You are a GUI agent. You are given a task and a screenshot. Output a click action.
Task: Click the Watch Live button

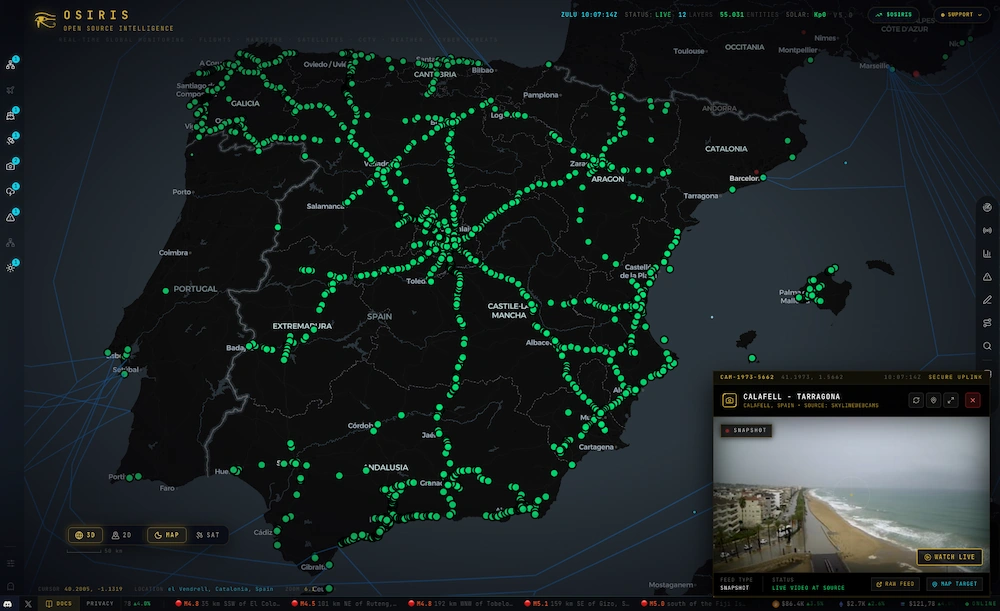(x=950, y=557)
